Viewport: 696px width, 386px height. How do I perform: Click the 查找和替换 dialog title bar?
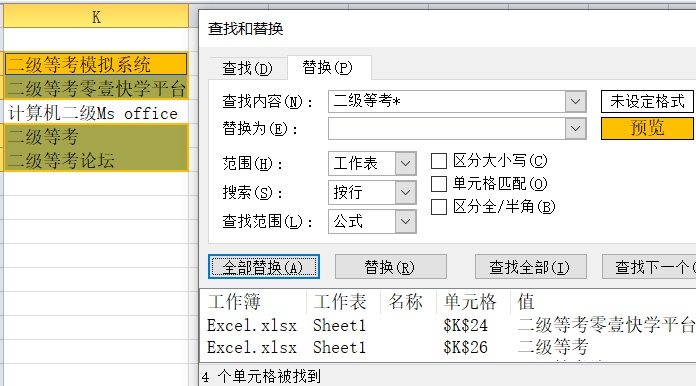tap(447, 29)
